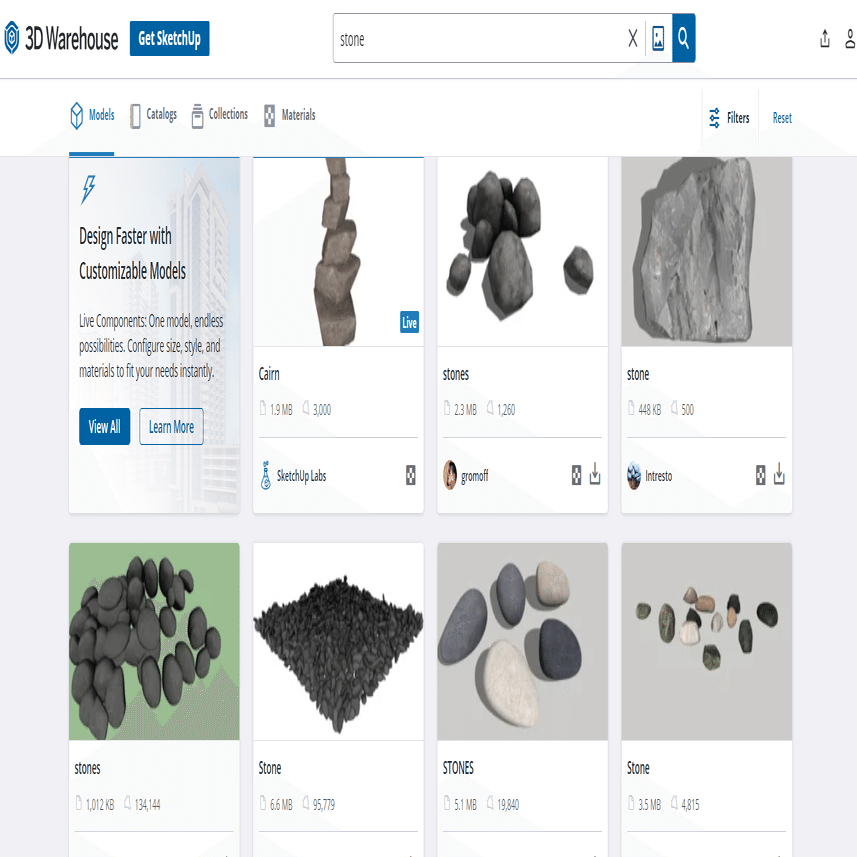Screen dimensions: 857x857
Task: Click the magnifier search button
Action: pyautogui.click(x=683, y=38)
